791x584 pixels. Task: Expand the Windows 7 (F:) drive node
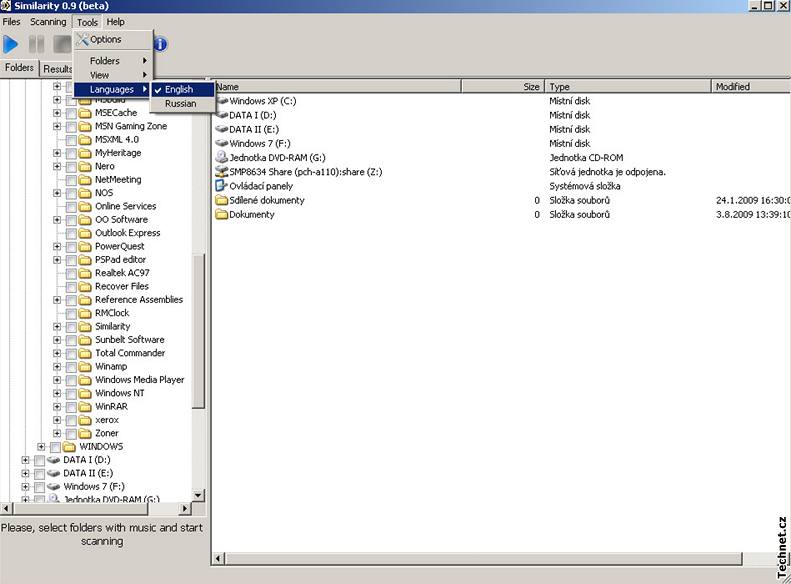pos(25,486)
